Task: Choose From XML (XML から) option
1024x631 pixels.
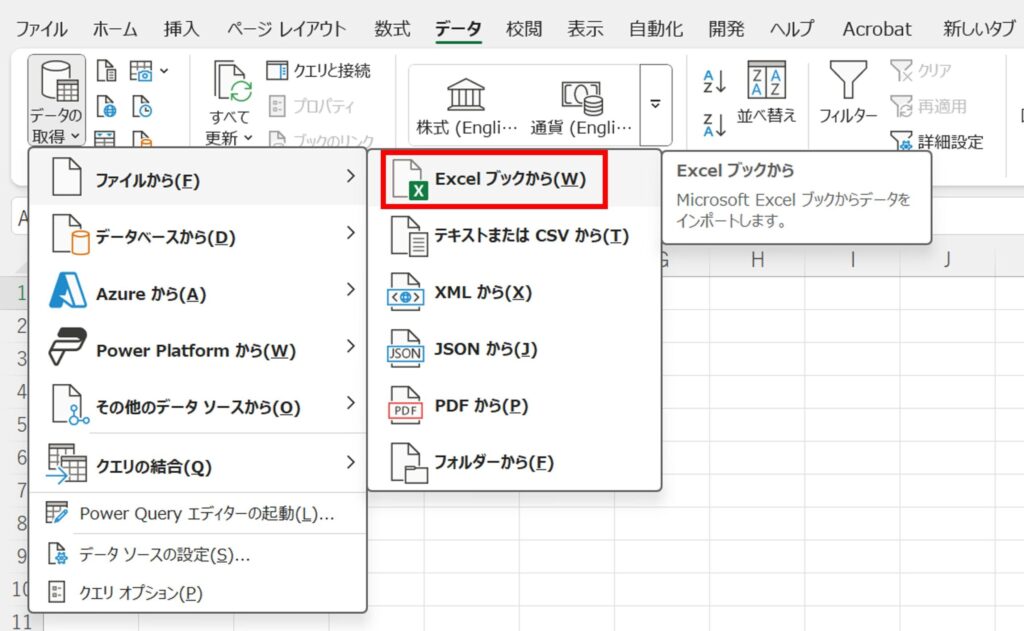Action: coord(514,293)
